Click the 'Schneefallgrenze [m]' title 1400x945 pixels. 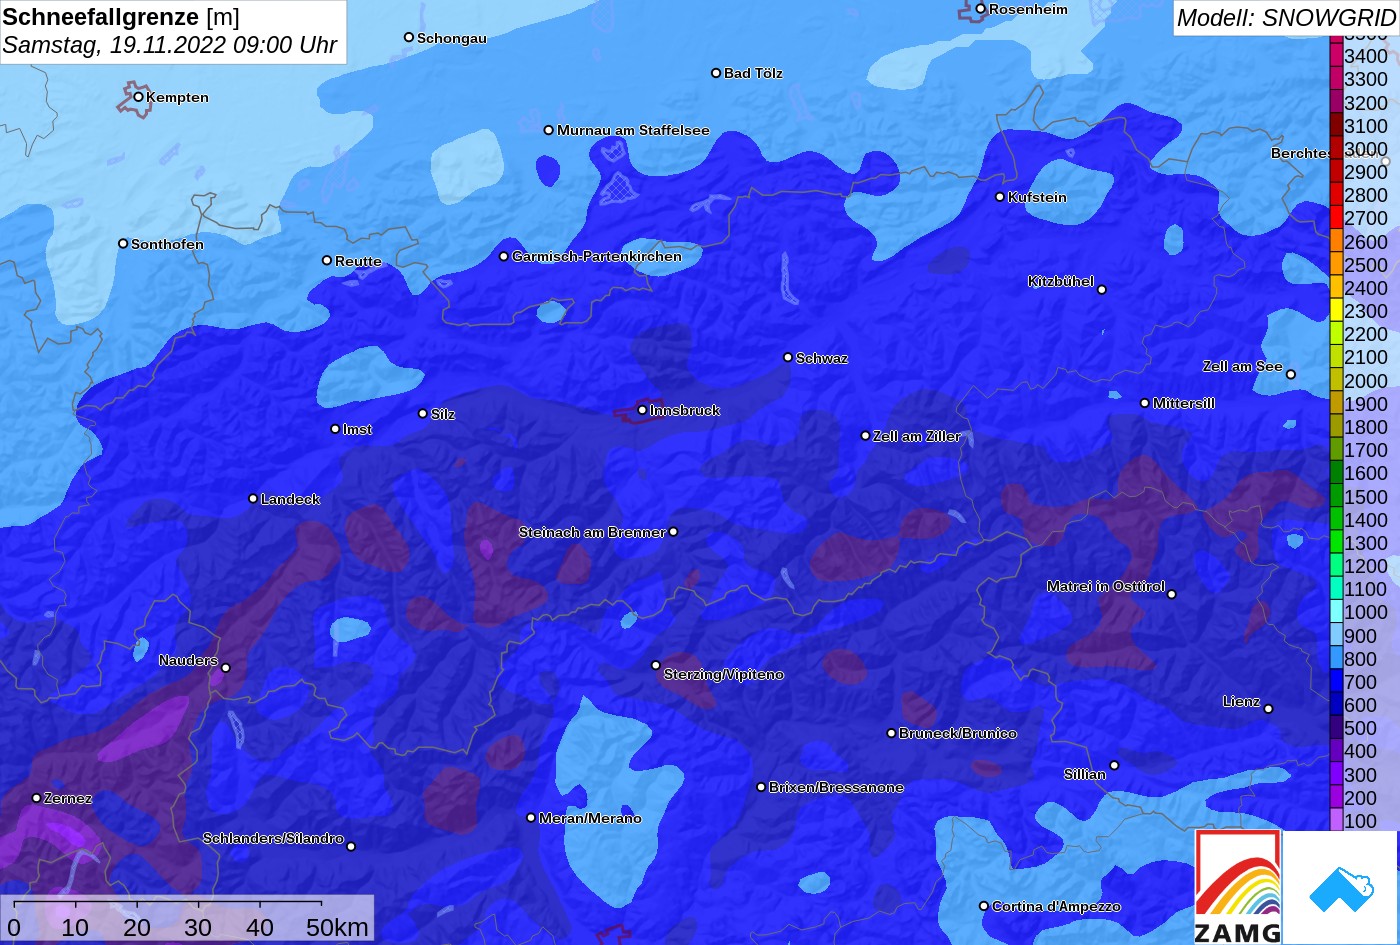coord(121,17)
